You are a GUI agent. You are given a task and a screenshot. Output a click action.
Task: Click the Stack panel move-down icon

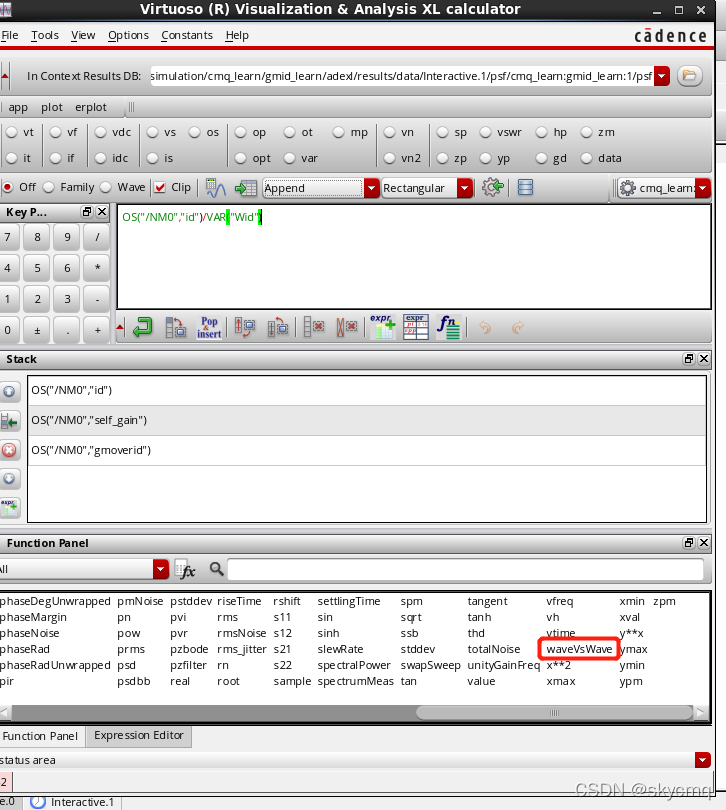[9, 478]
